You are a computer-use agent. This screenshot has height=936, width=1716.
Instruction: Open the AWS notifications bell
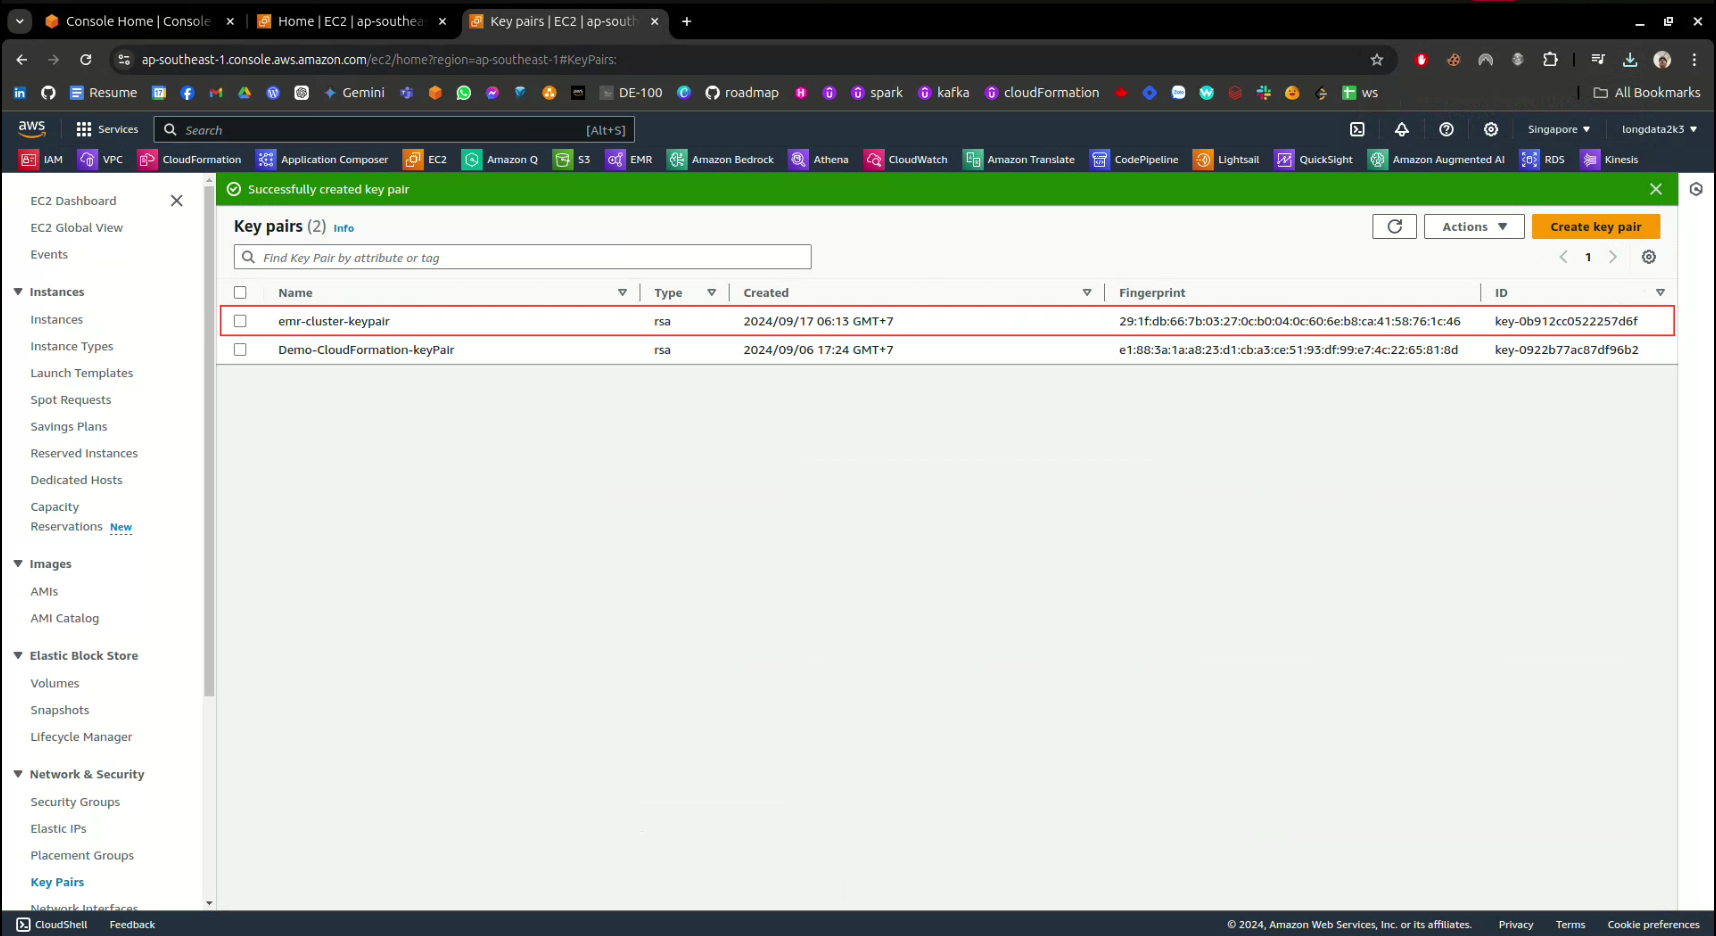[1401, 129]
